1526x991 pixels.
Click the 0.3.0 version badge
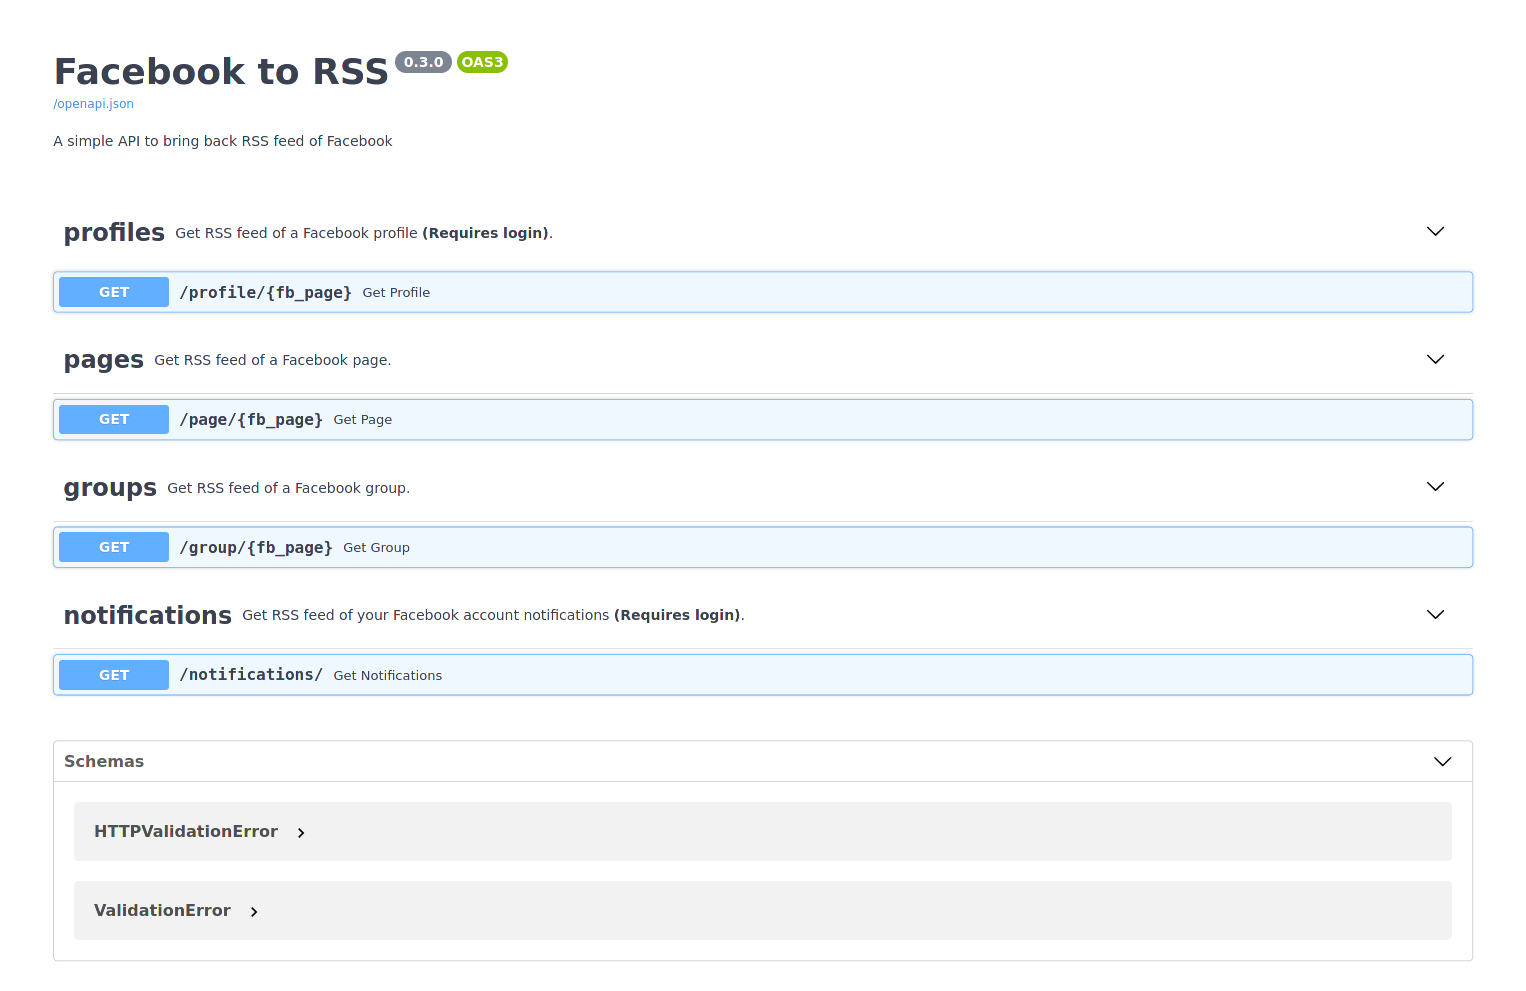tap(424, 62)
